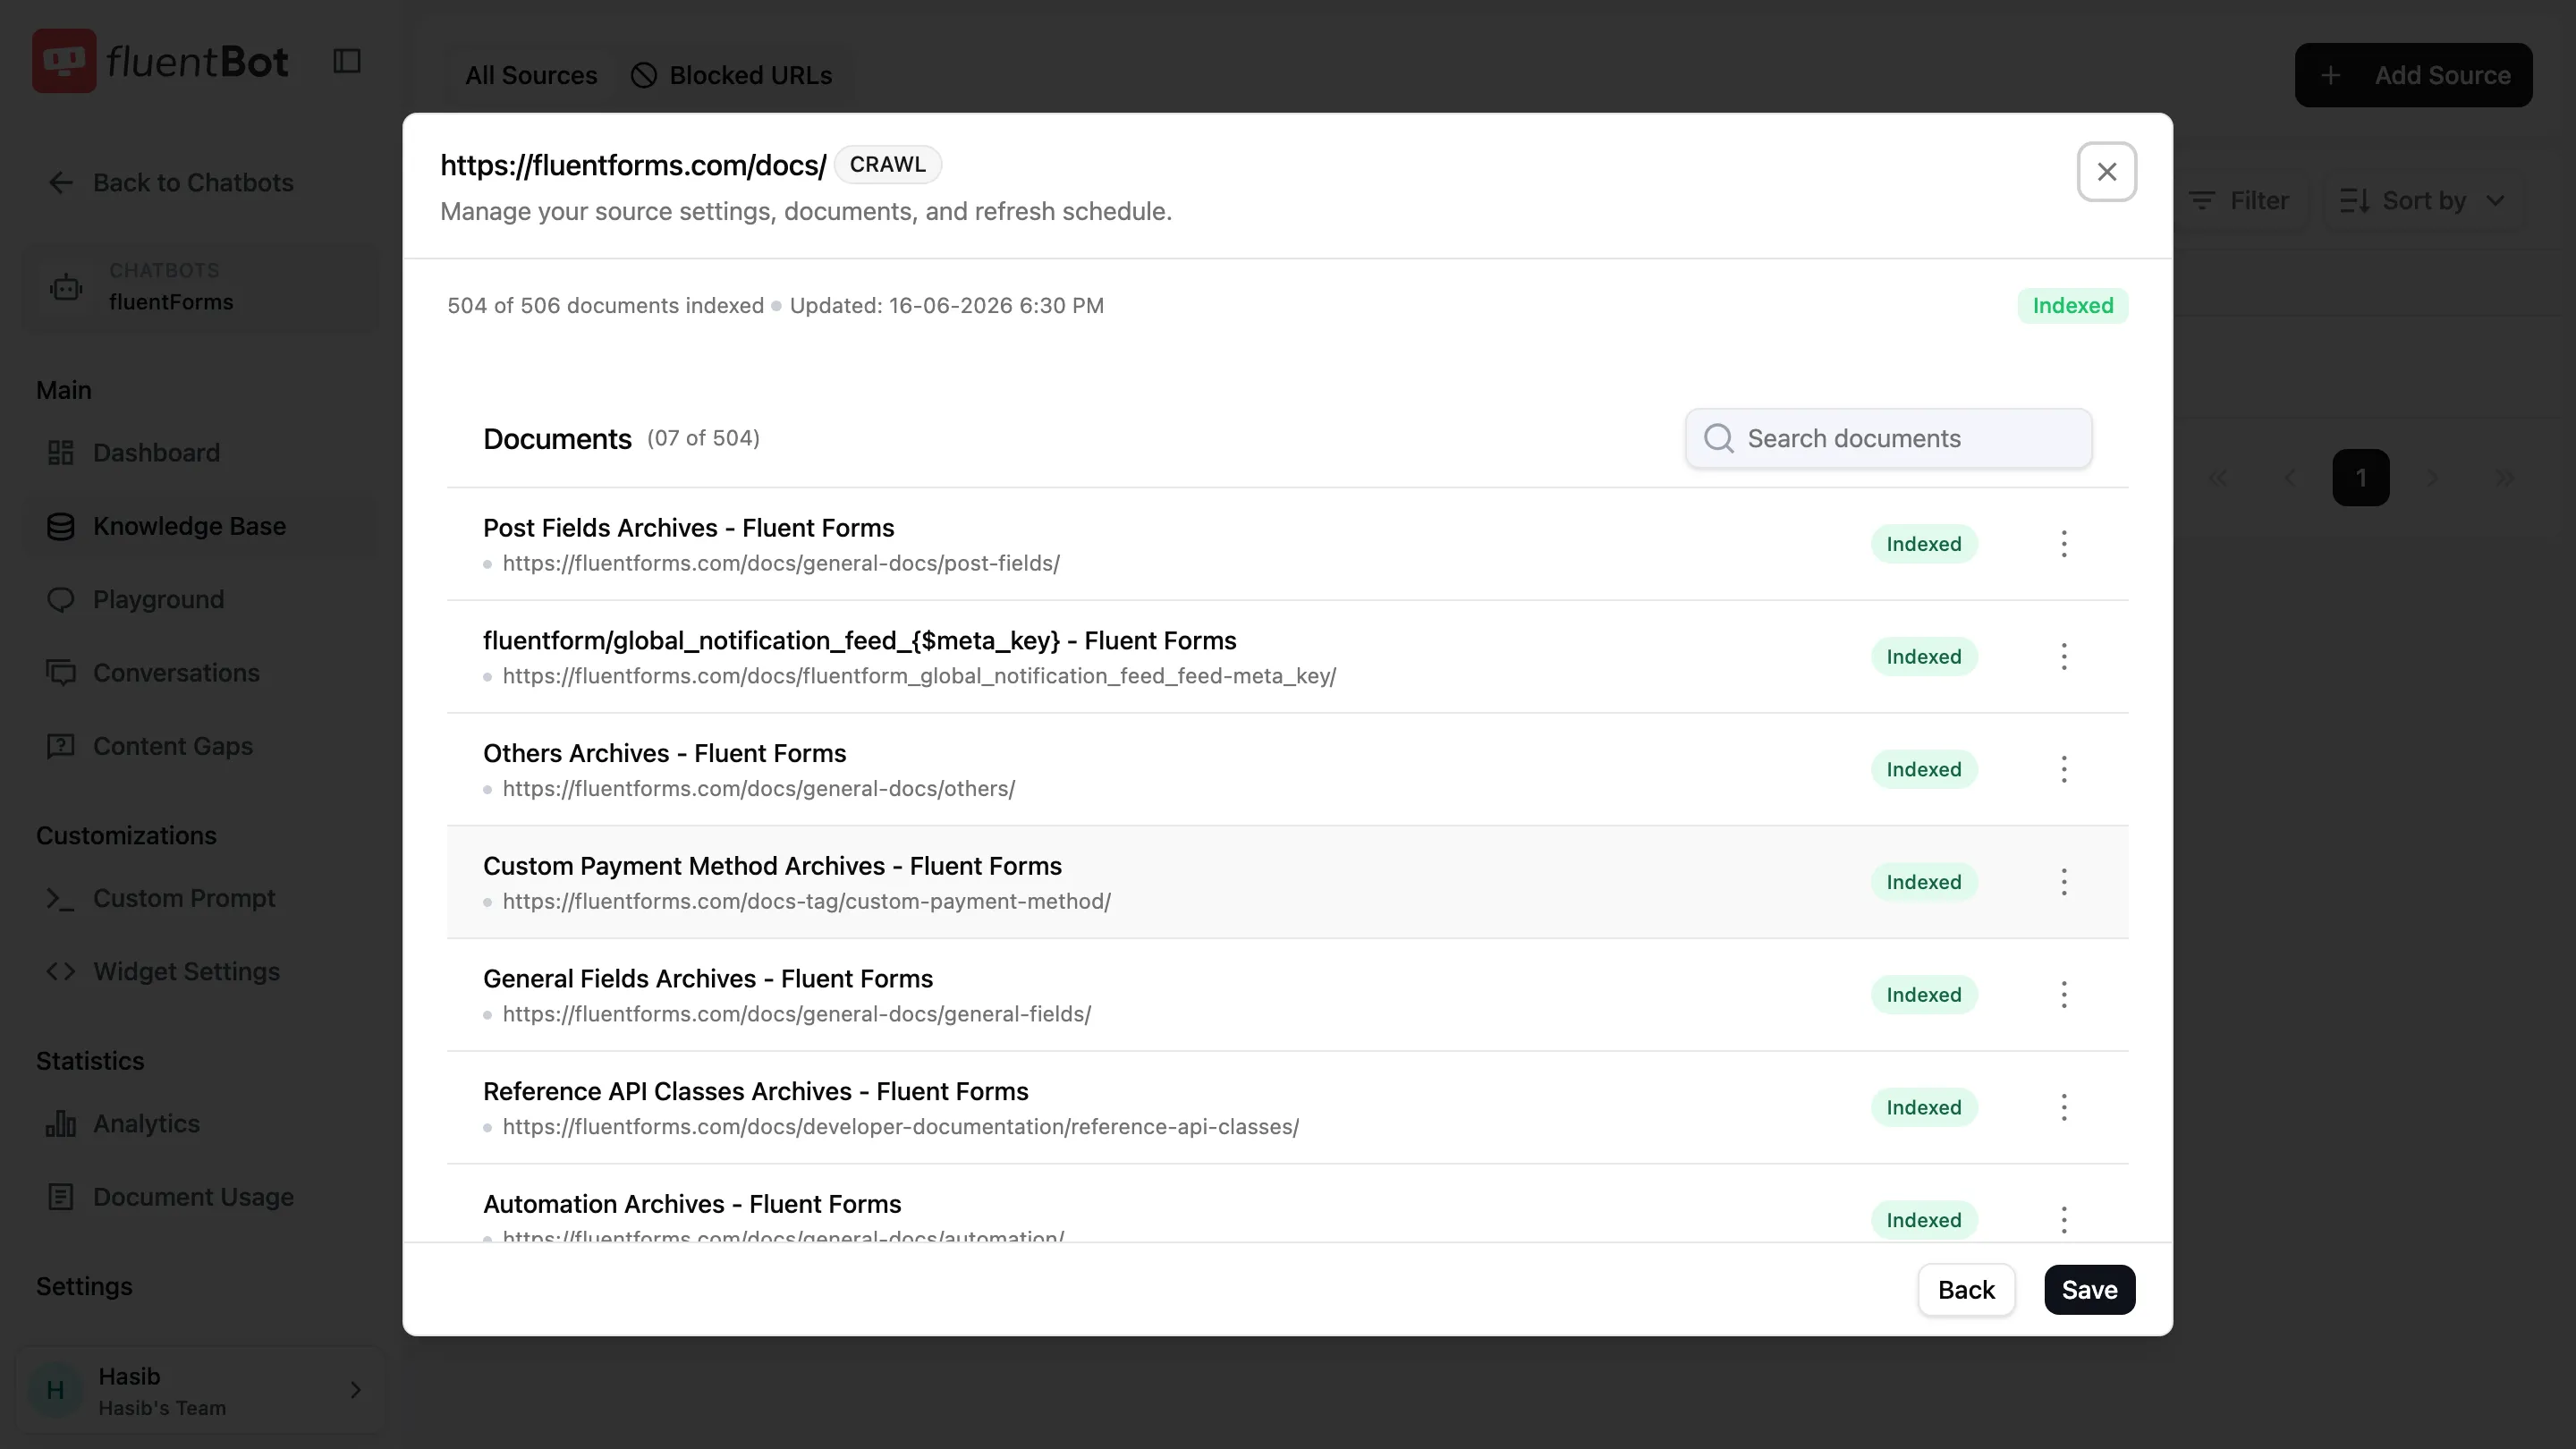Click the top Indexed status badge
The height and width of the screenshot is (1449, 2576).
[2072, 306]
